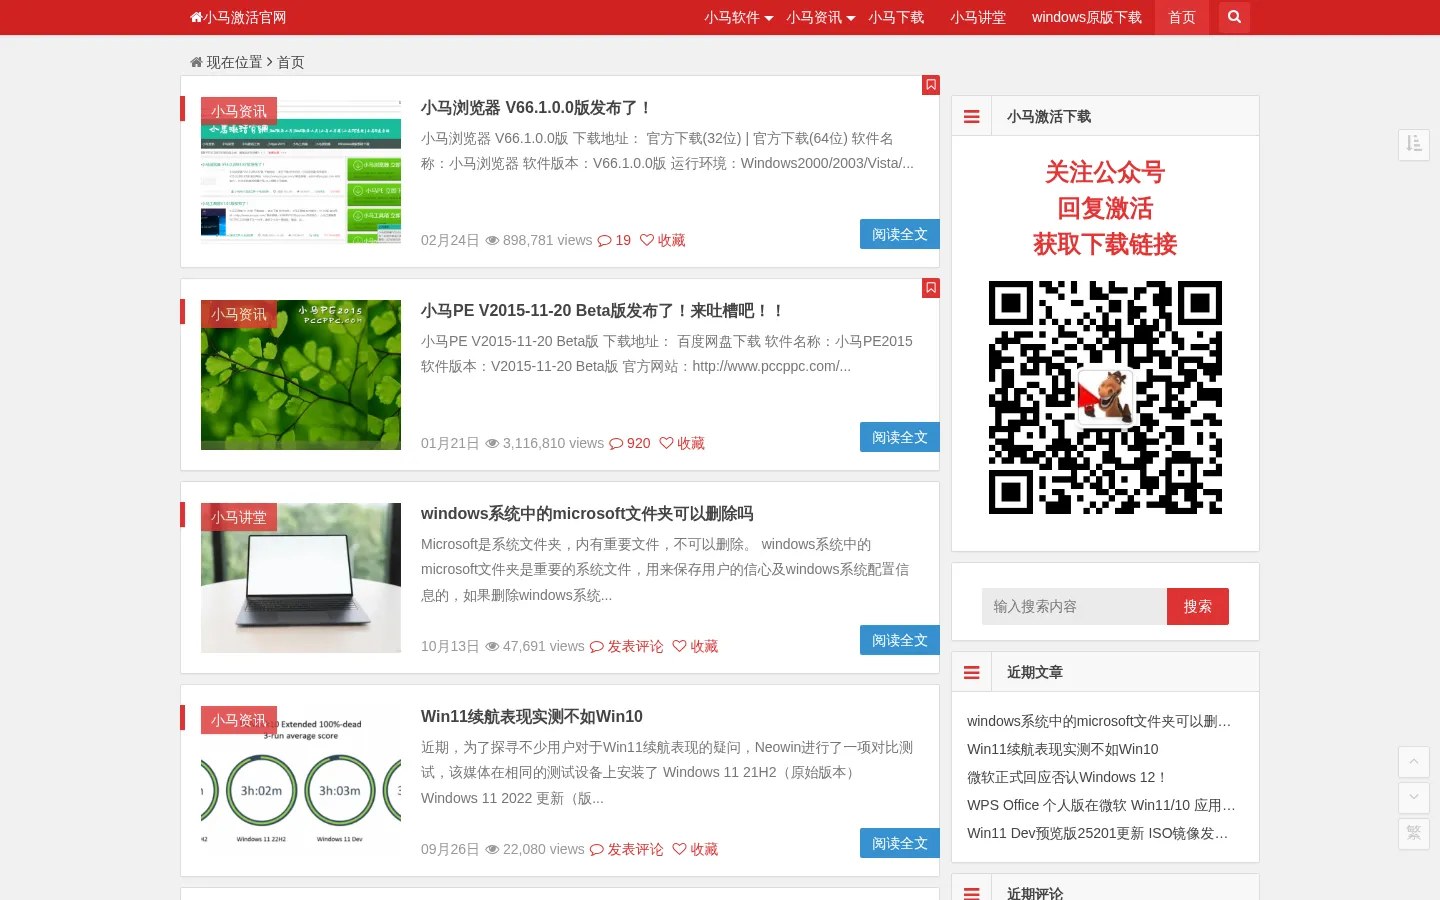Screen dimensions: 1440x900
Task: Favorite the 小马PE post with 收藏 heart
Action: [x=682, y=443]
